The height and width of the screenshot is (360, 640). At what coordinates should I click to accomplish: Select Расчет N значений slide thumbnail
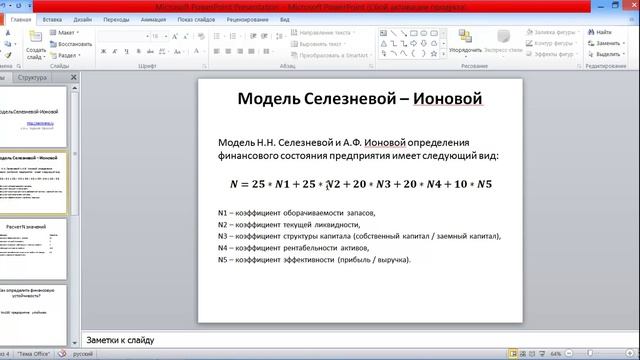tap(33, 249)
